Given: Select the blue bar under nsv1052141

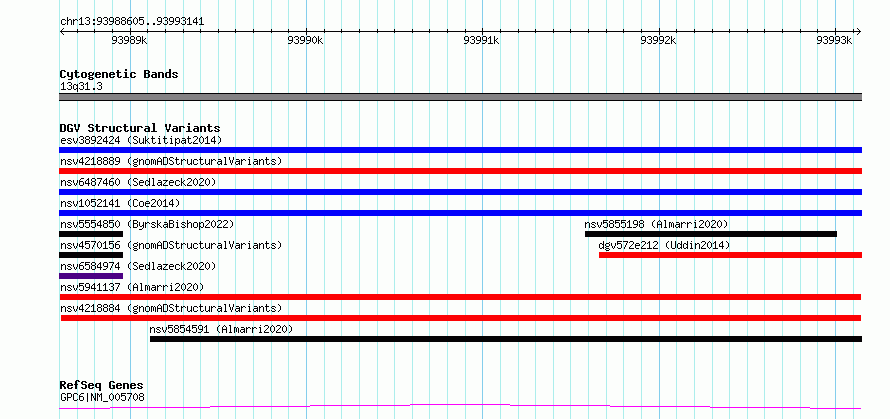Looking at the screenshot, I should (460, 213).
